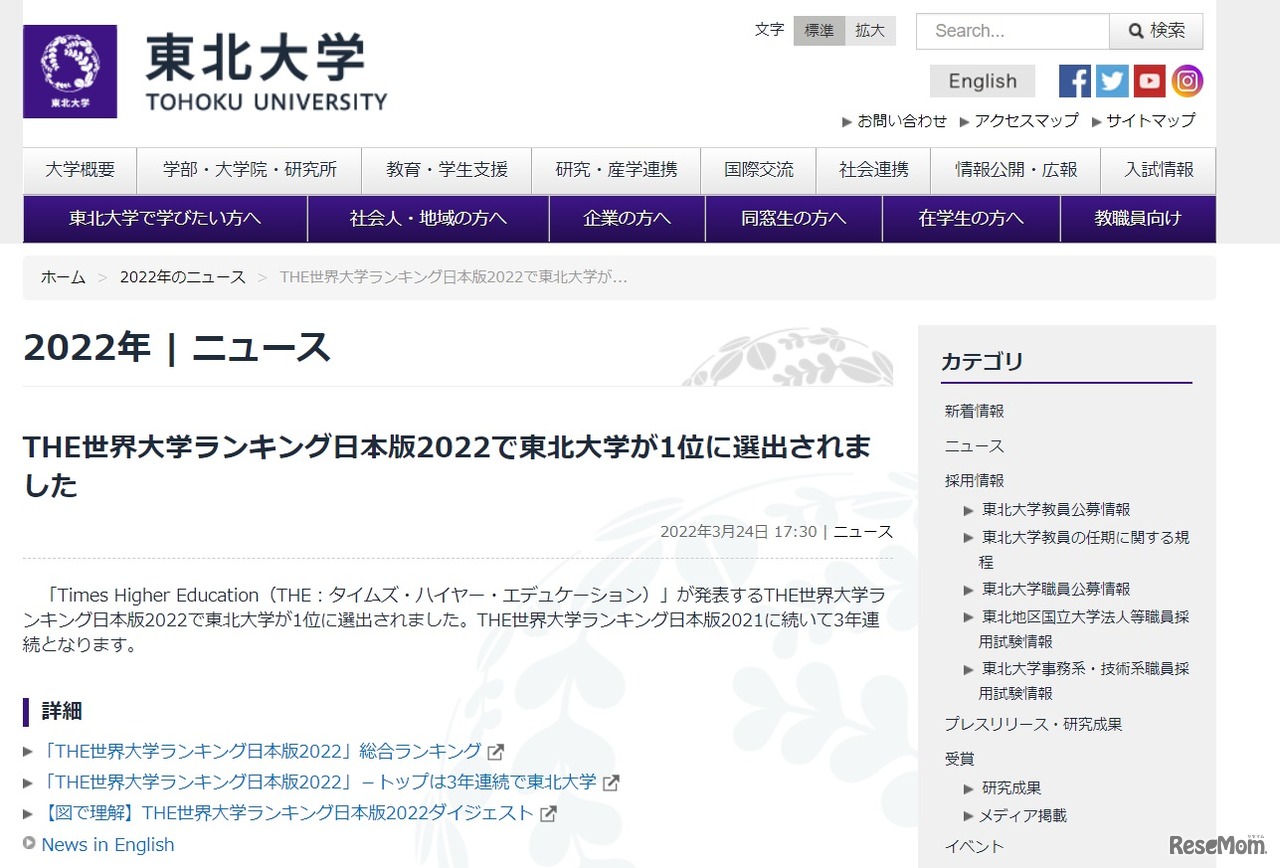Go to 2022年のニュース breadcrumb
The height and width of the screenshot is (868, 1280).
(x=183, y=278)
